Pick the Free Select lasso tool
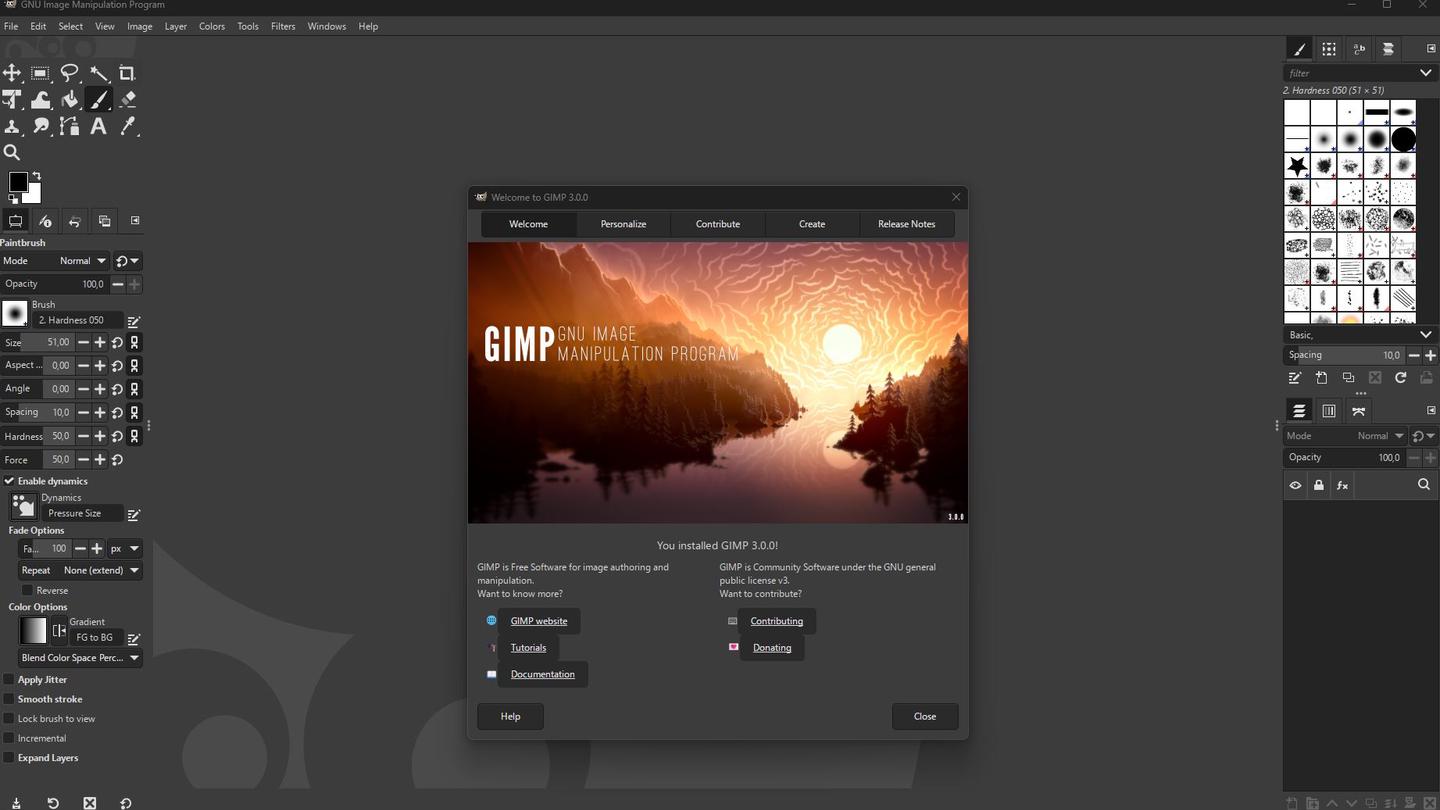This screenshot has width=1440, height=810. pyautogui.click(x=69, y=72)
